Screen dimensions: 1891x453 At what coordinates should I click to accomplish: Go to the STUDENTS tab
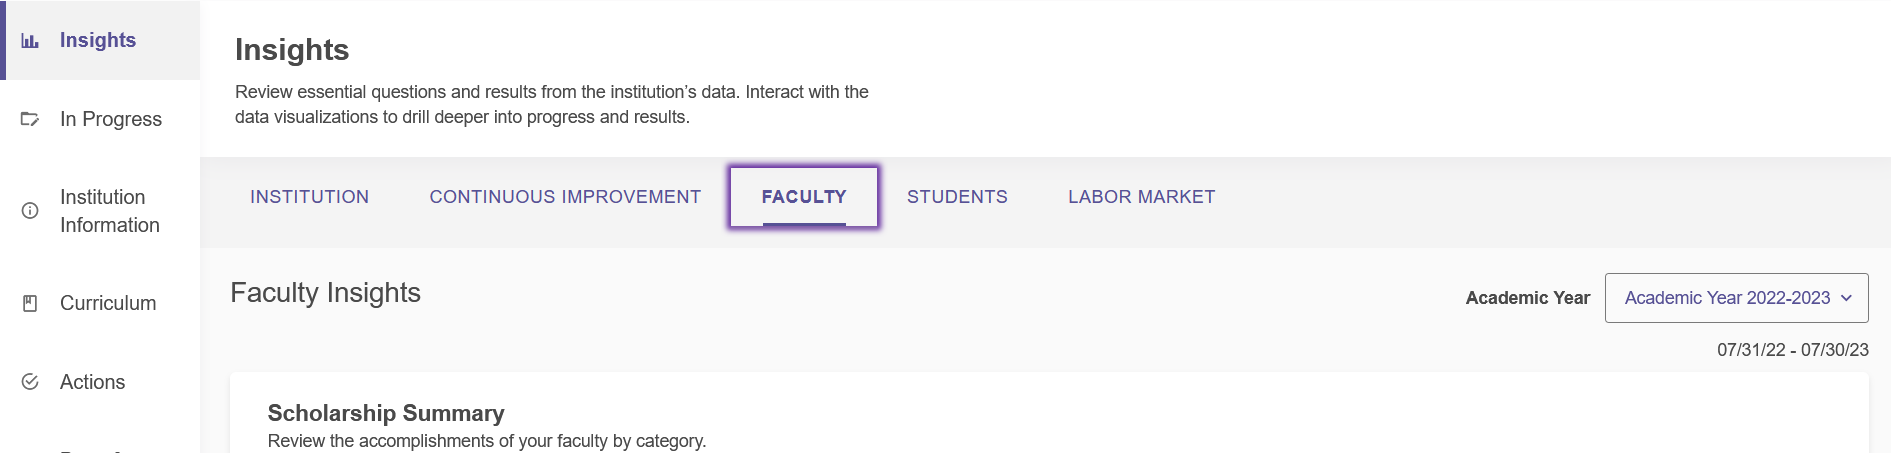click(957, 197)
